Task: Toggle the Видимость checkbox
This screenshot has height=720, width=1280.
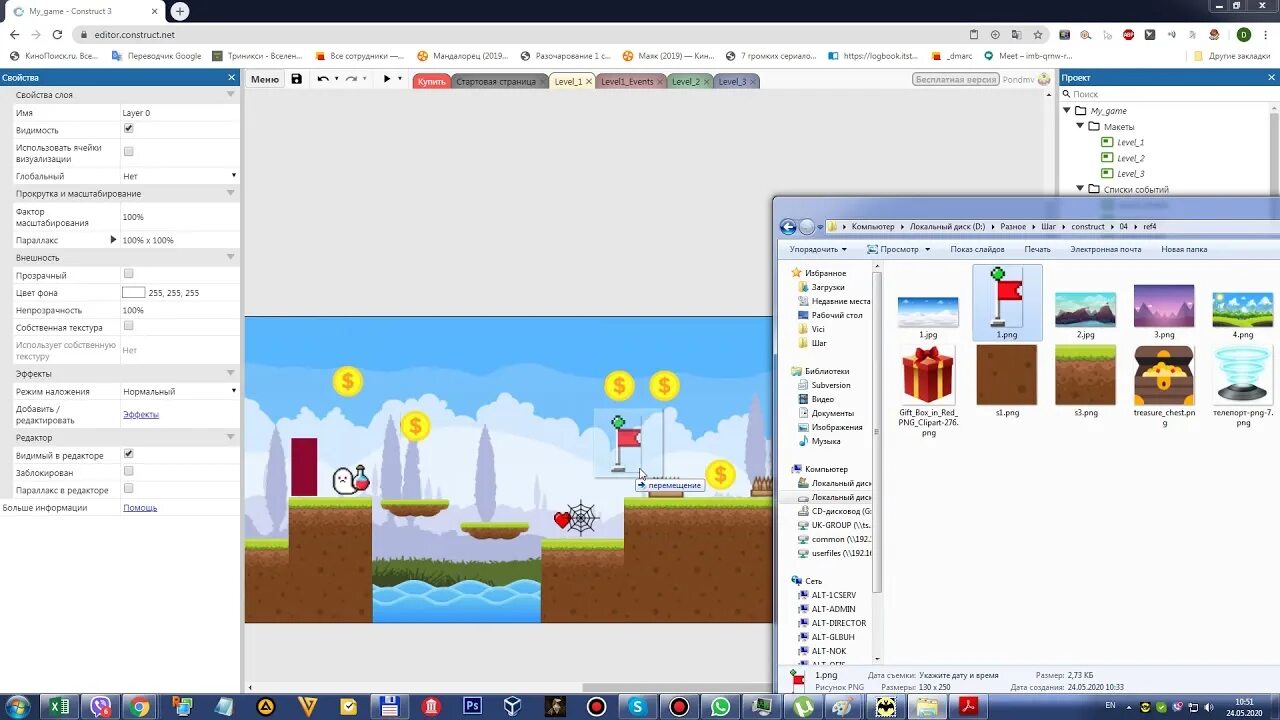Action: coord(128,129)
